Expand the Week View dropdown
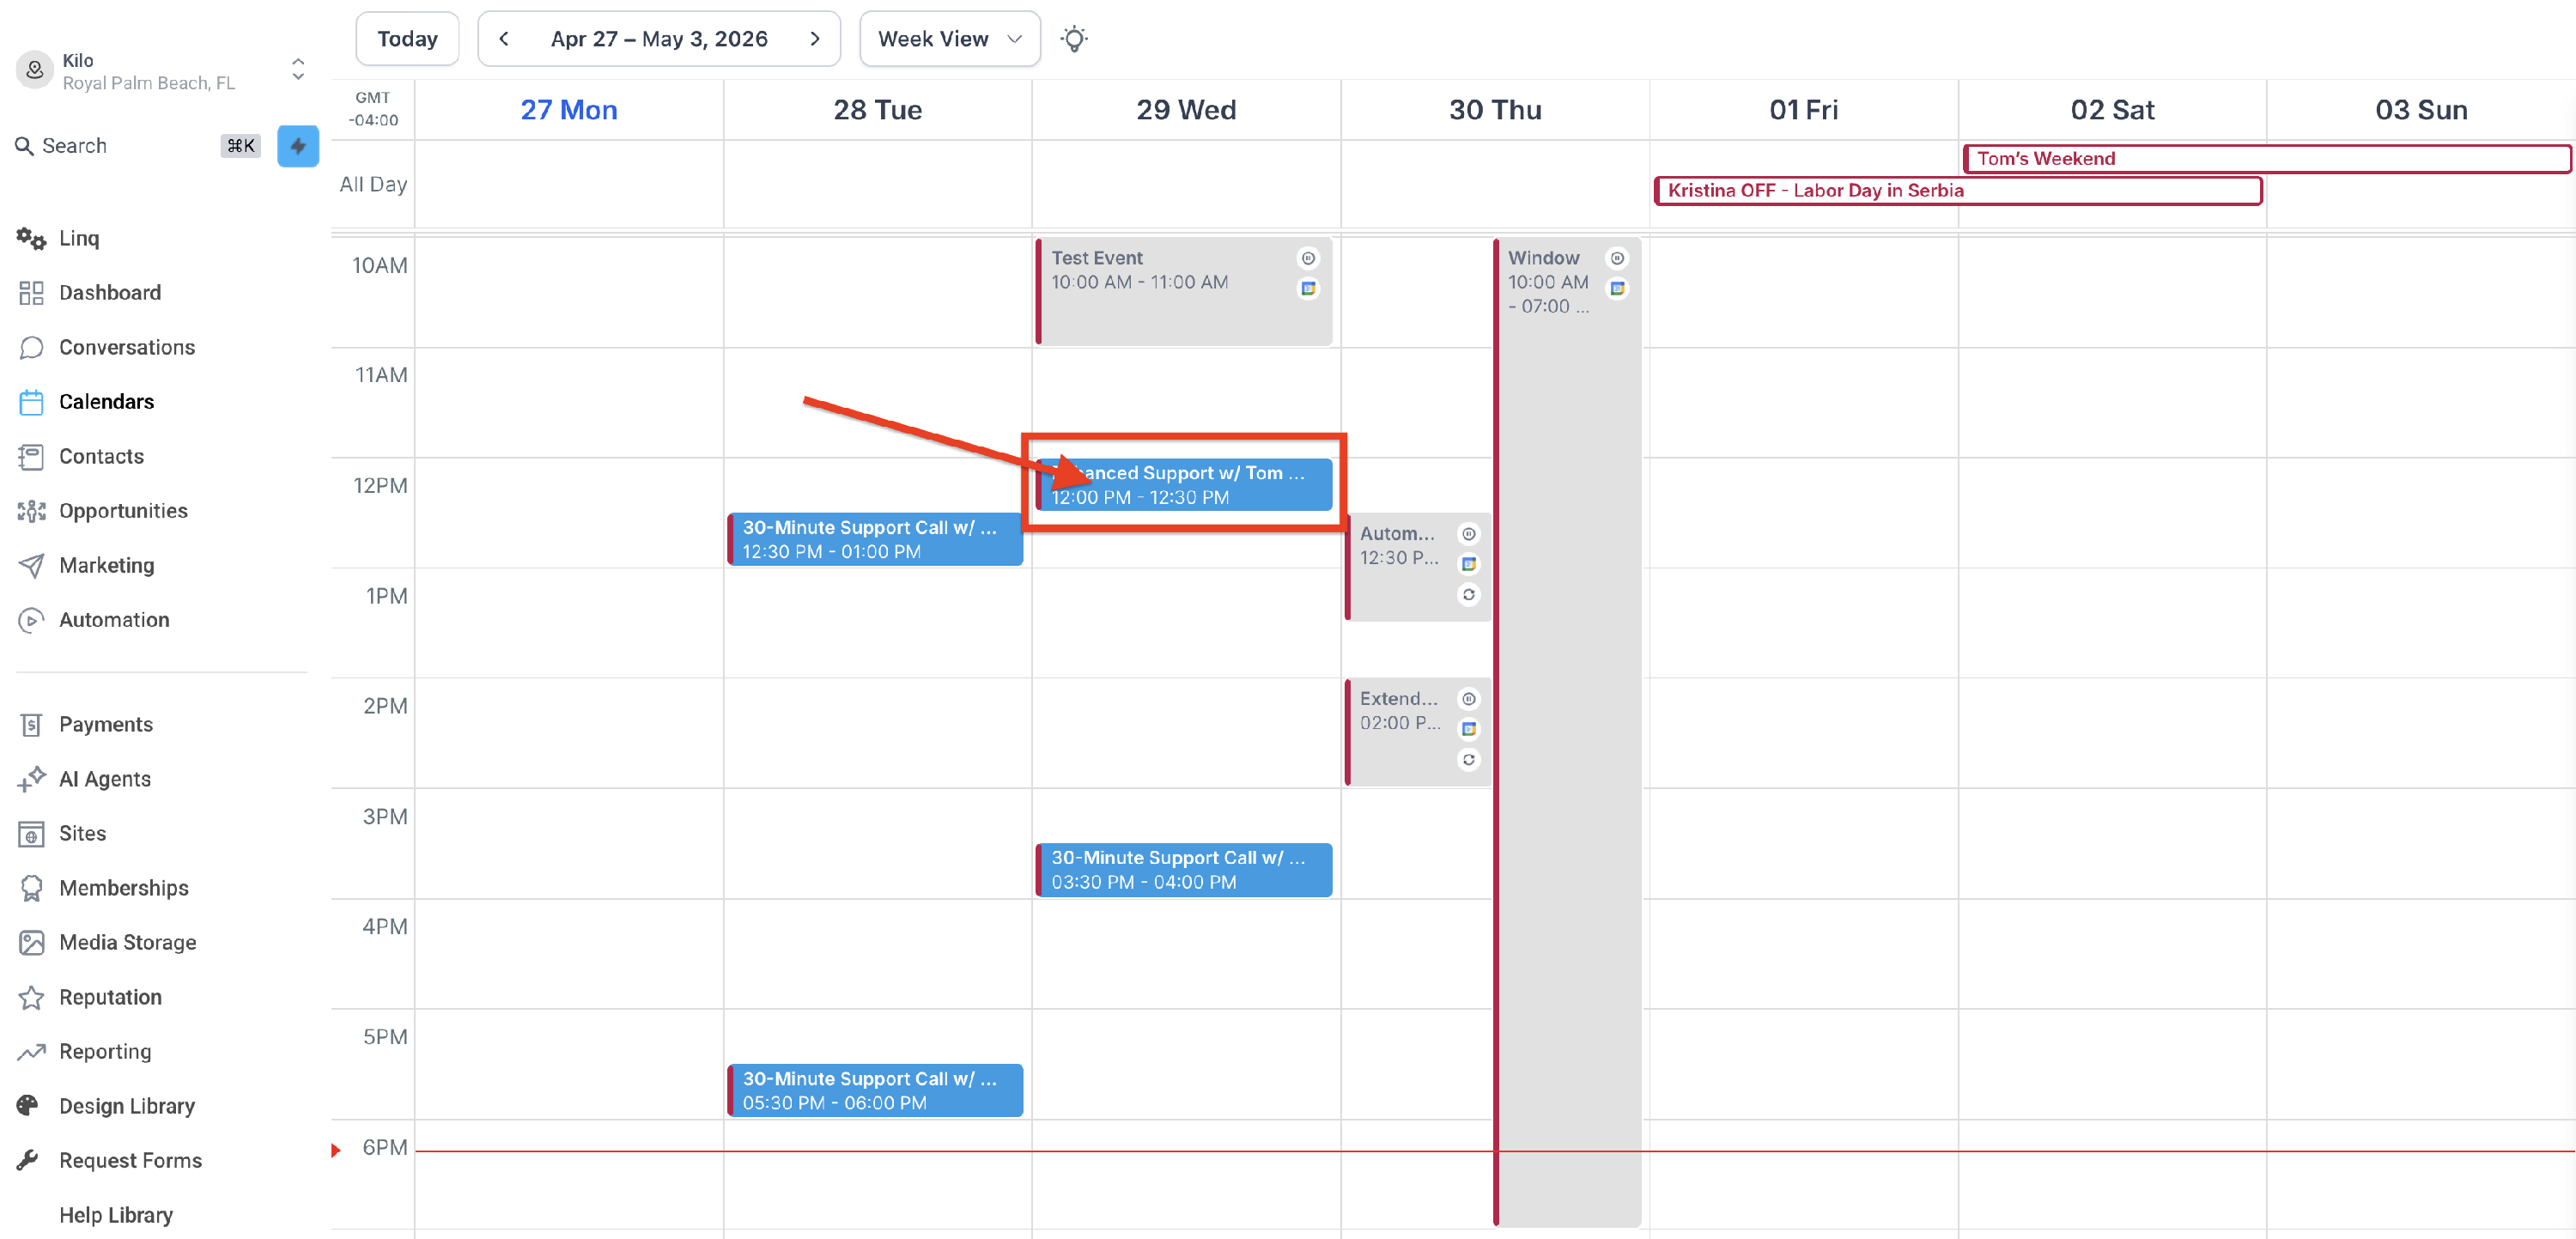This screenshot has height=1239, width=2576. pos(949,39)
